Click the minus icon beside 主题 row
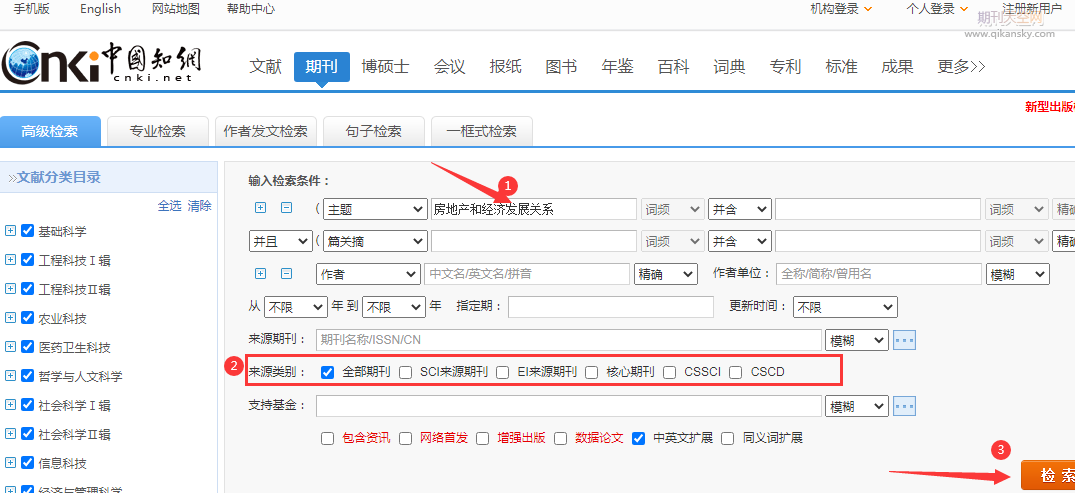Viewport: 1075px width, 493px height. tap(285, 208)
